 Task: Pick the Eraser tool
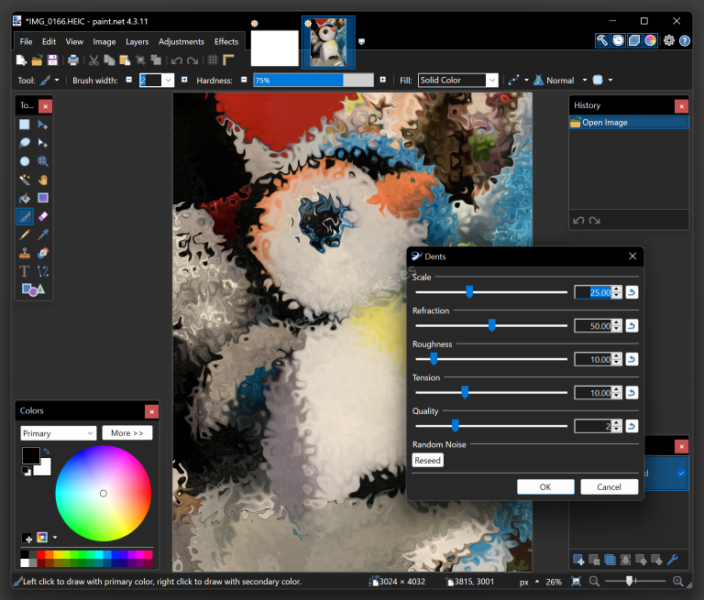[43, 216]
